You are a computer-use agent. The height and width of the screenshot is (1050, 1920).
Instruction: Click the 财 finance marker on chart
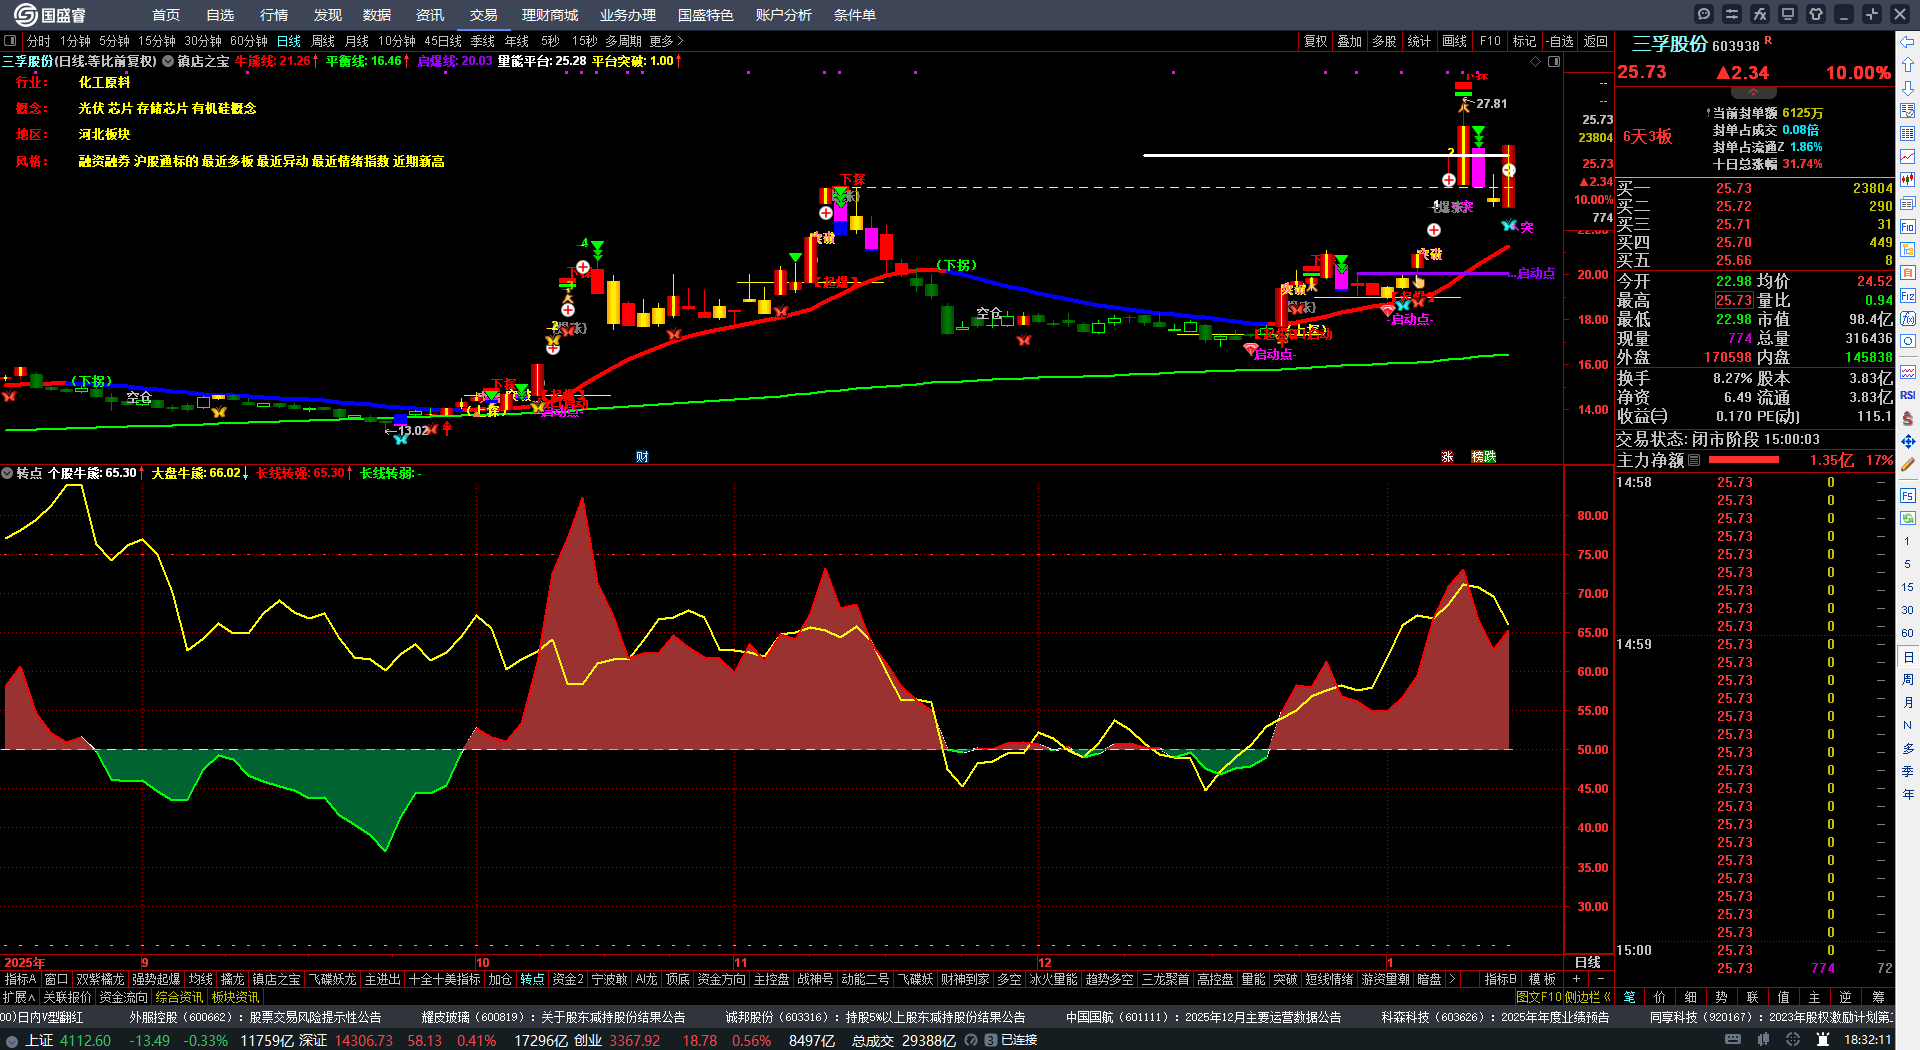coord(642,457)
